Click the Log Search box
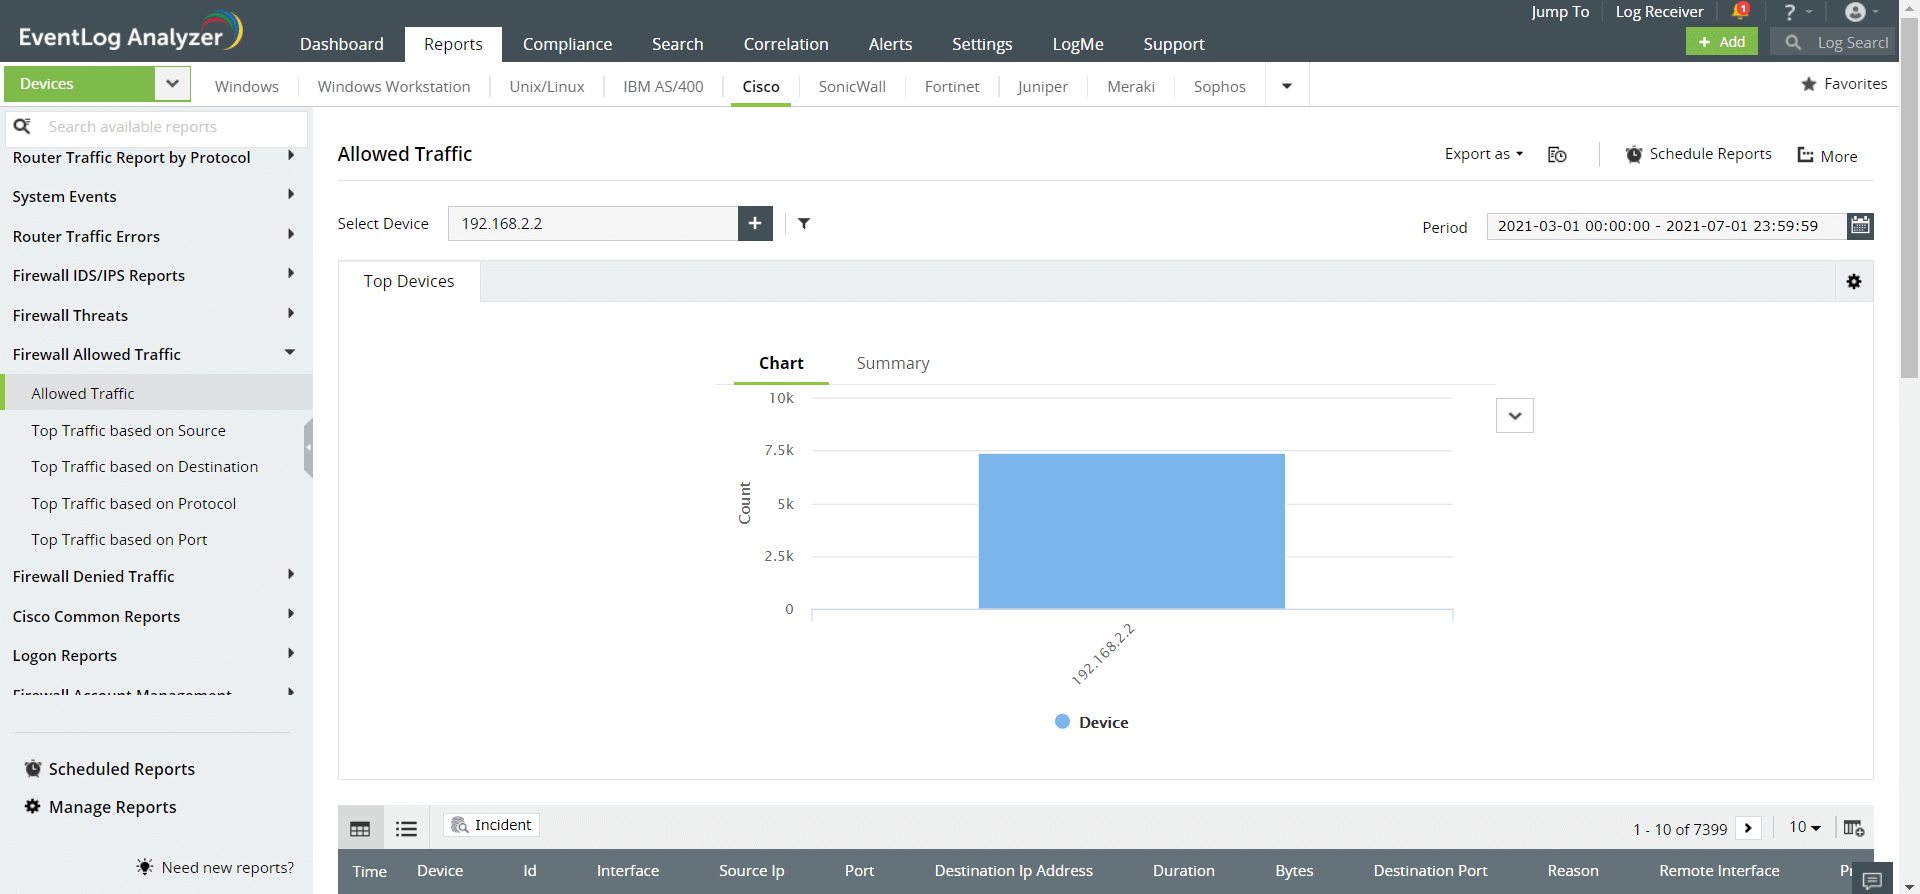The image size is (1920, 894). coord(1833,42)
